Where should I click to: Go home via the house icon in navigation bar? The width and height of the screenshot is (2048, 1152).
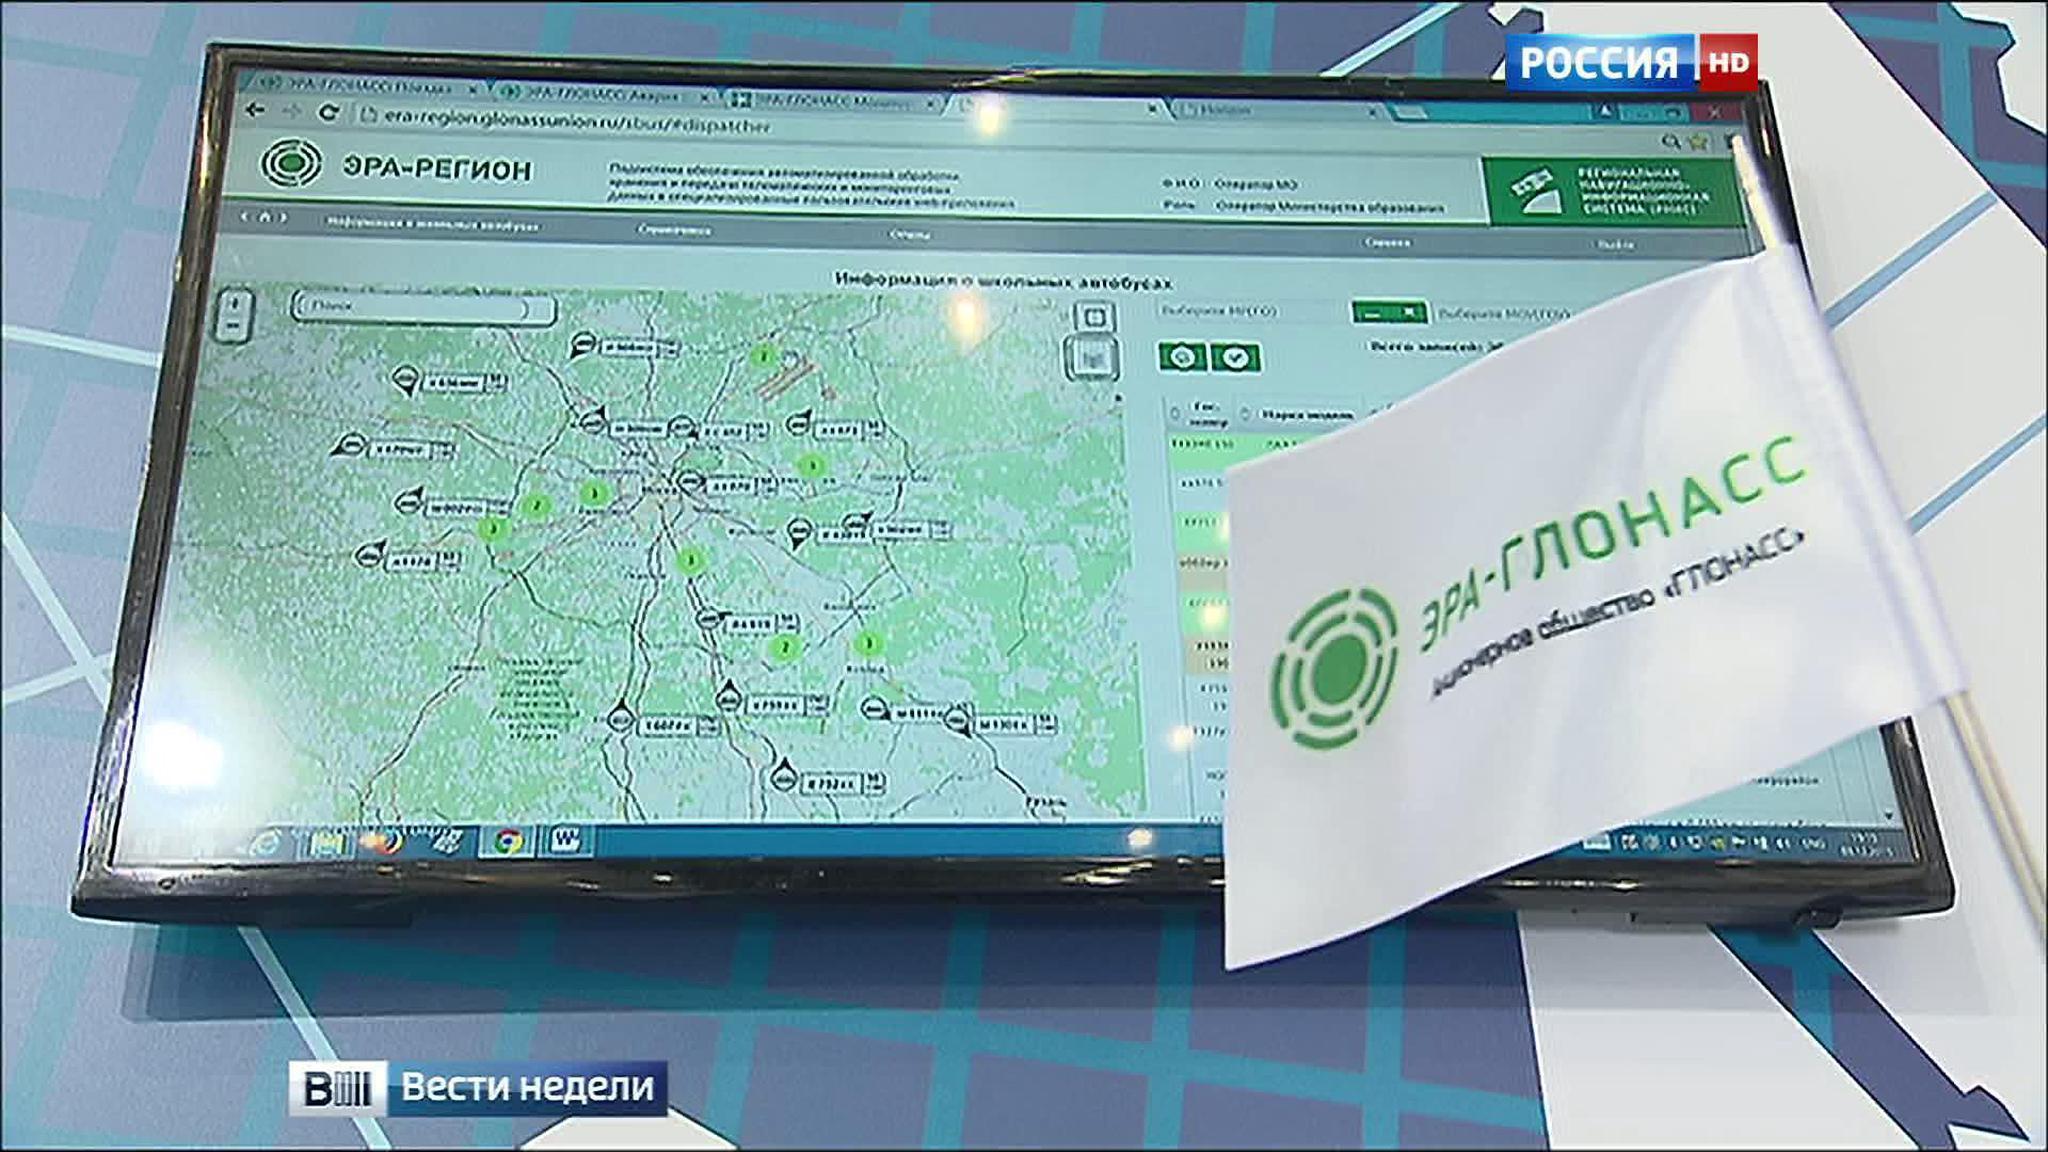click(x=265, y=217)
